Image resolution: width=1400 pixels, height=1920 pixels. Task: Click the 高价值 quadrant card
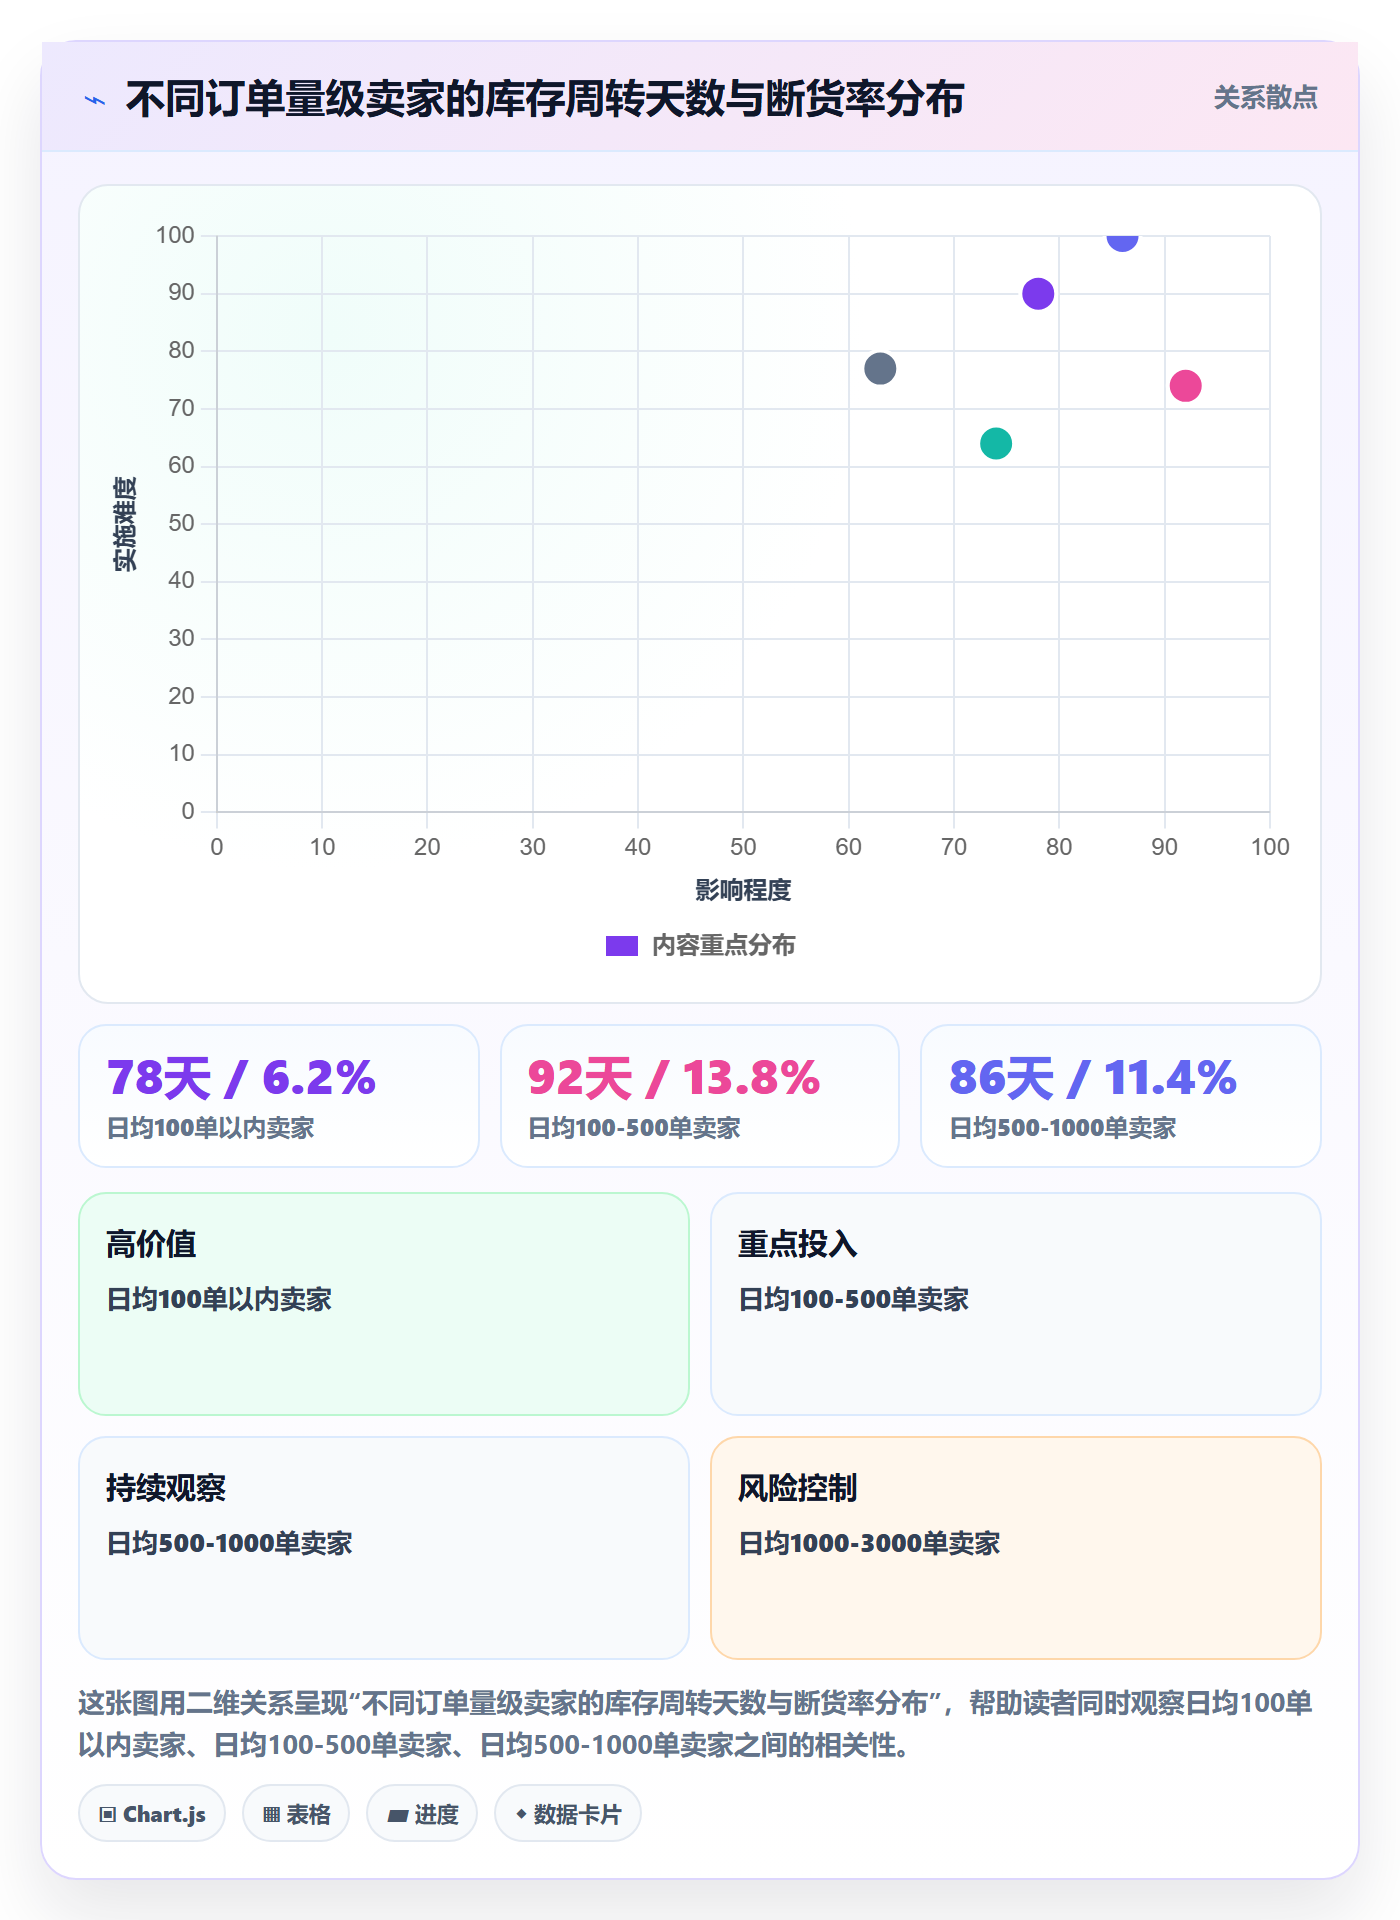click(x=384, y=1304)
